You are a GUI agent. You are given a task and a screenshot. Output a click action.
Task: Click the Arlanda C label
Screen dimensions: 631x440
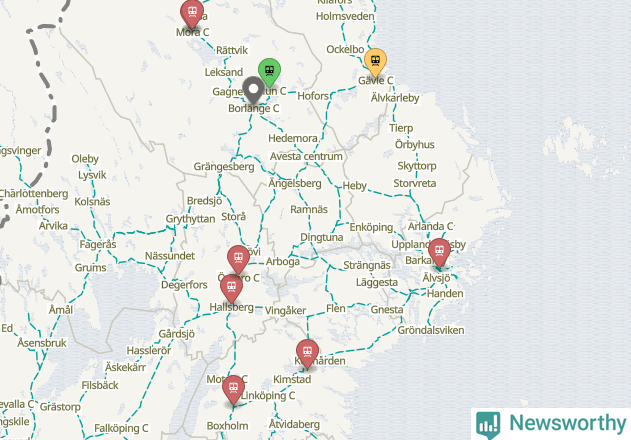(431, 226)
